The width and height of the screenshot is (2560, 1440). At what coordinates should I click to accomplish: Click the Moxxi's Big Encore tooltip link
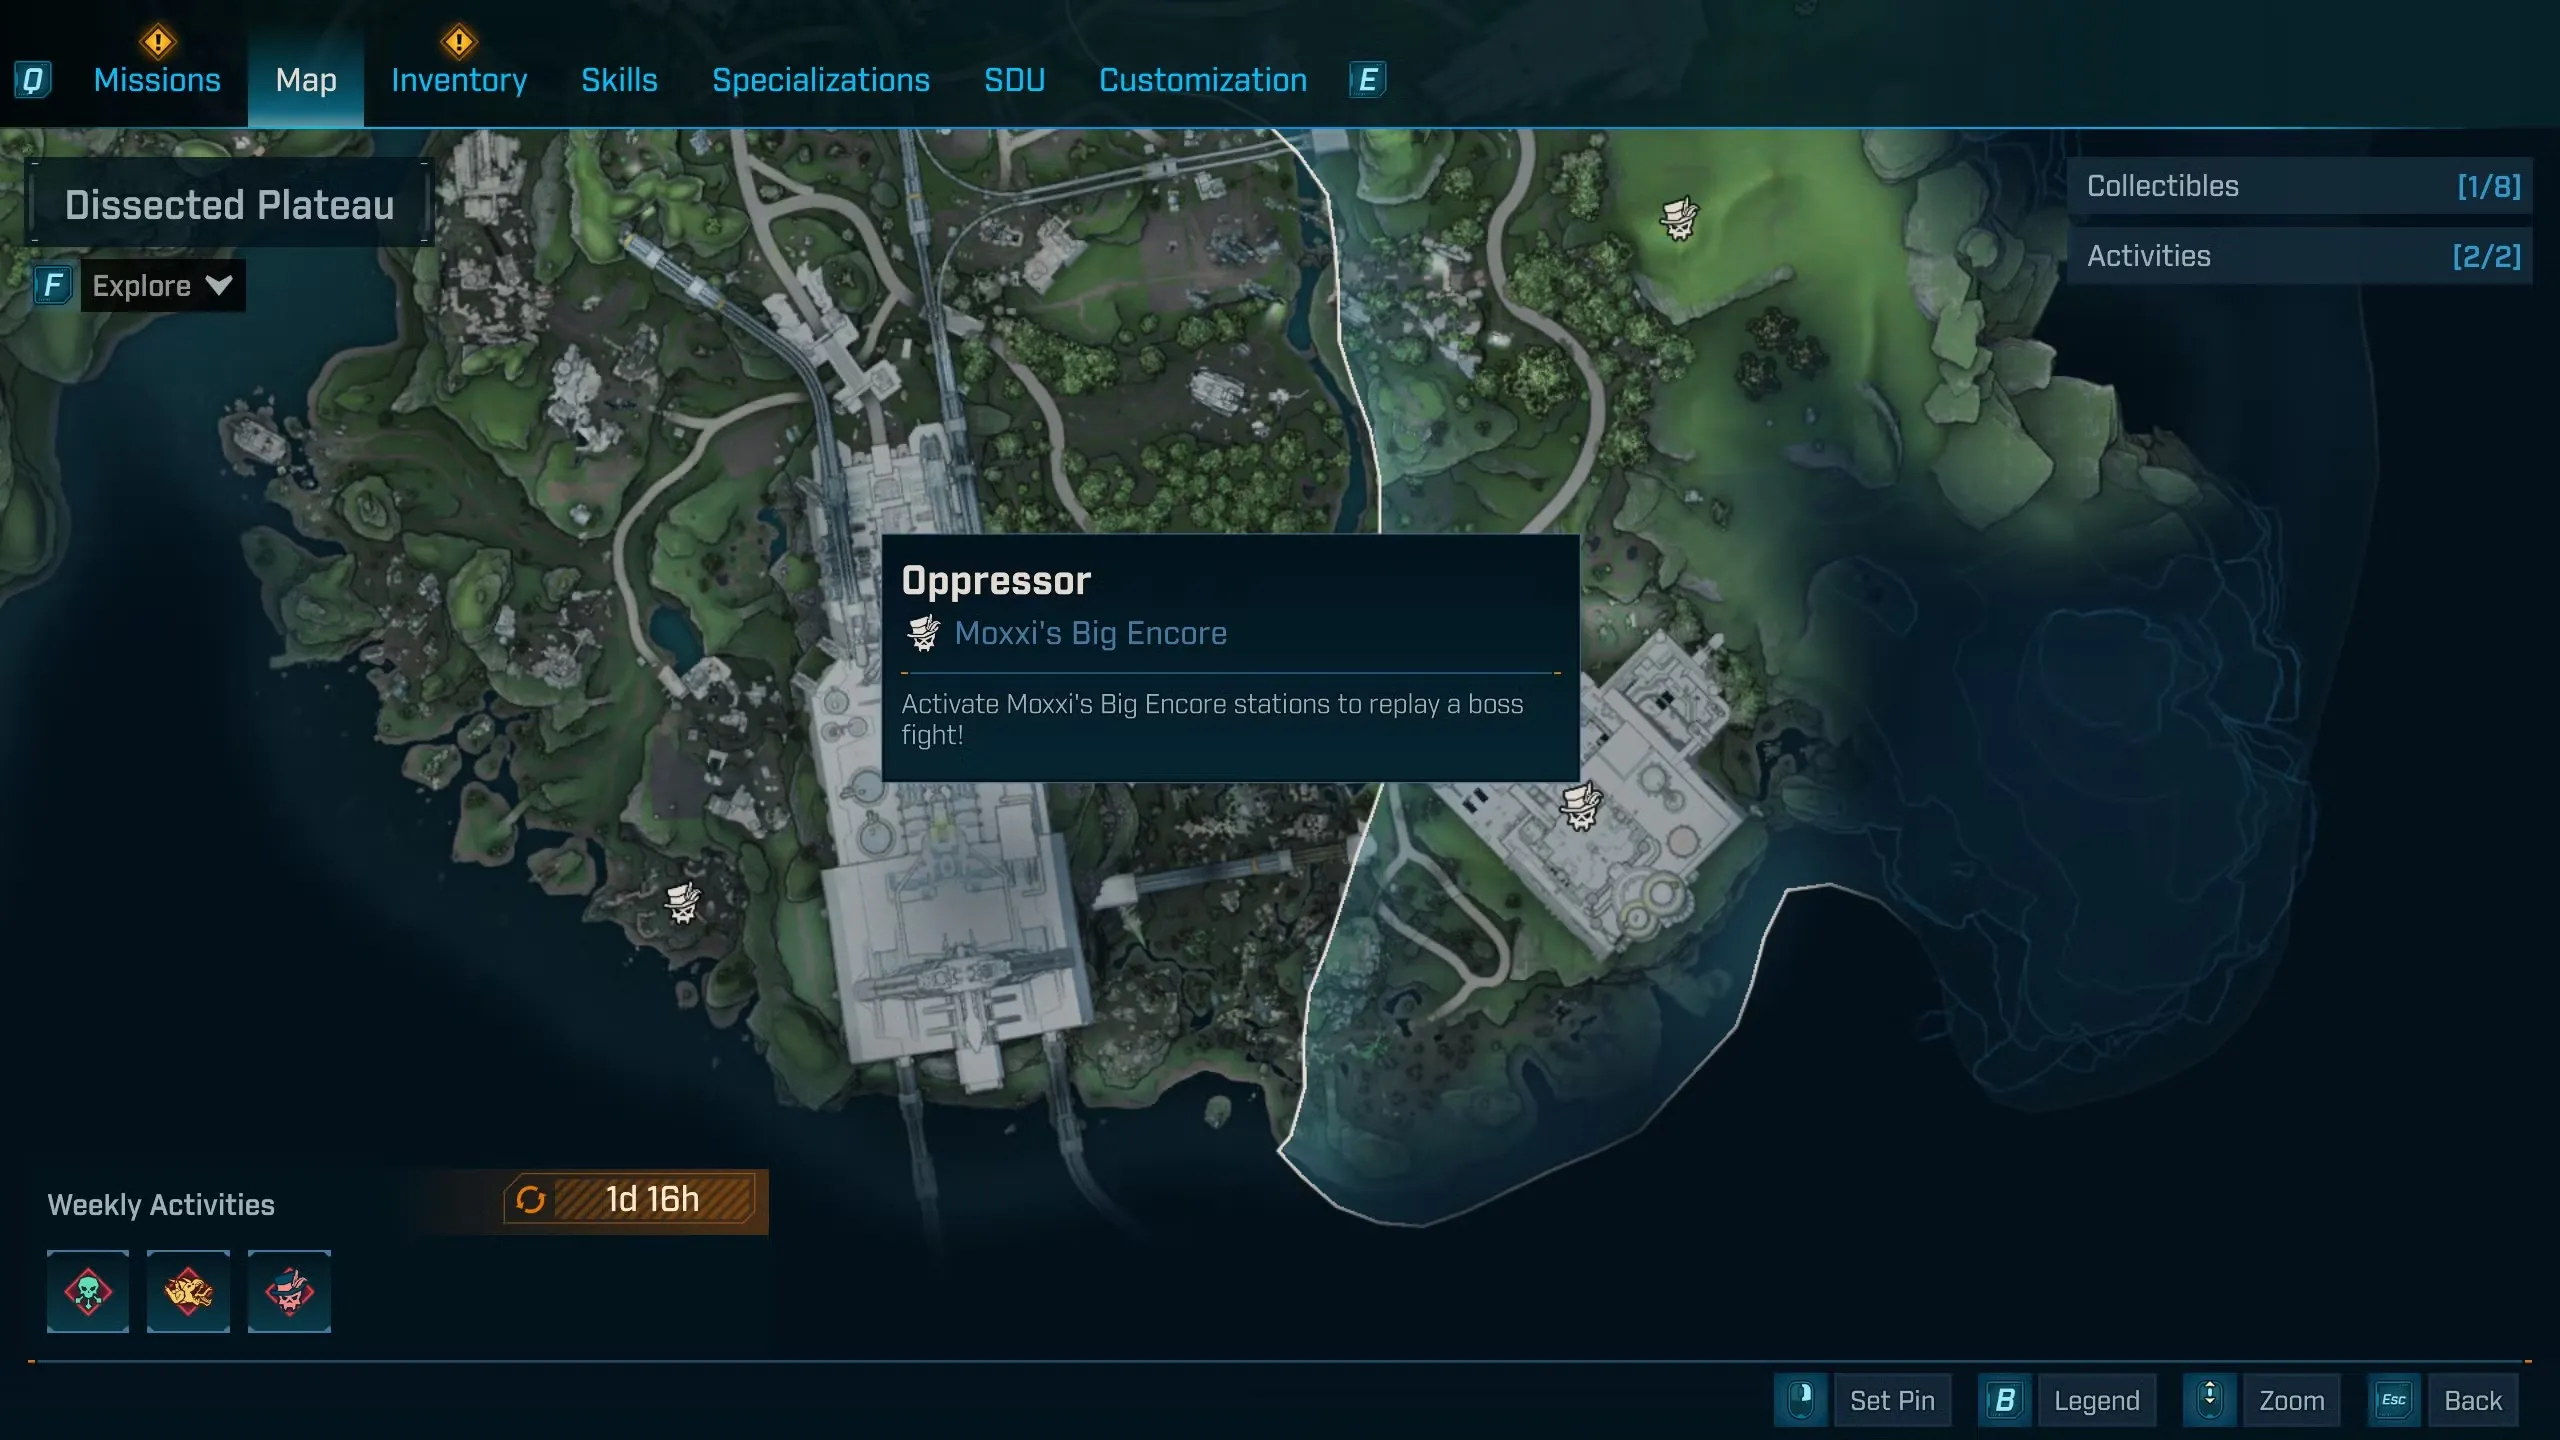[1090, 633]
